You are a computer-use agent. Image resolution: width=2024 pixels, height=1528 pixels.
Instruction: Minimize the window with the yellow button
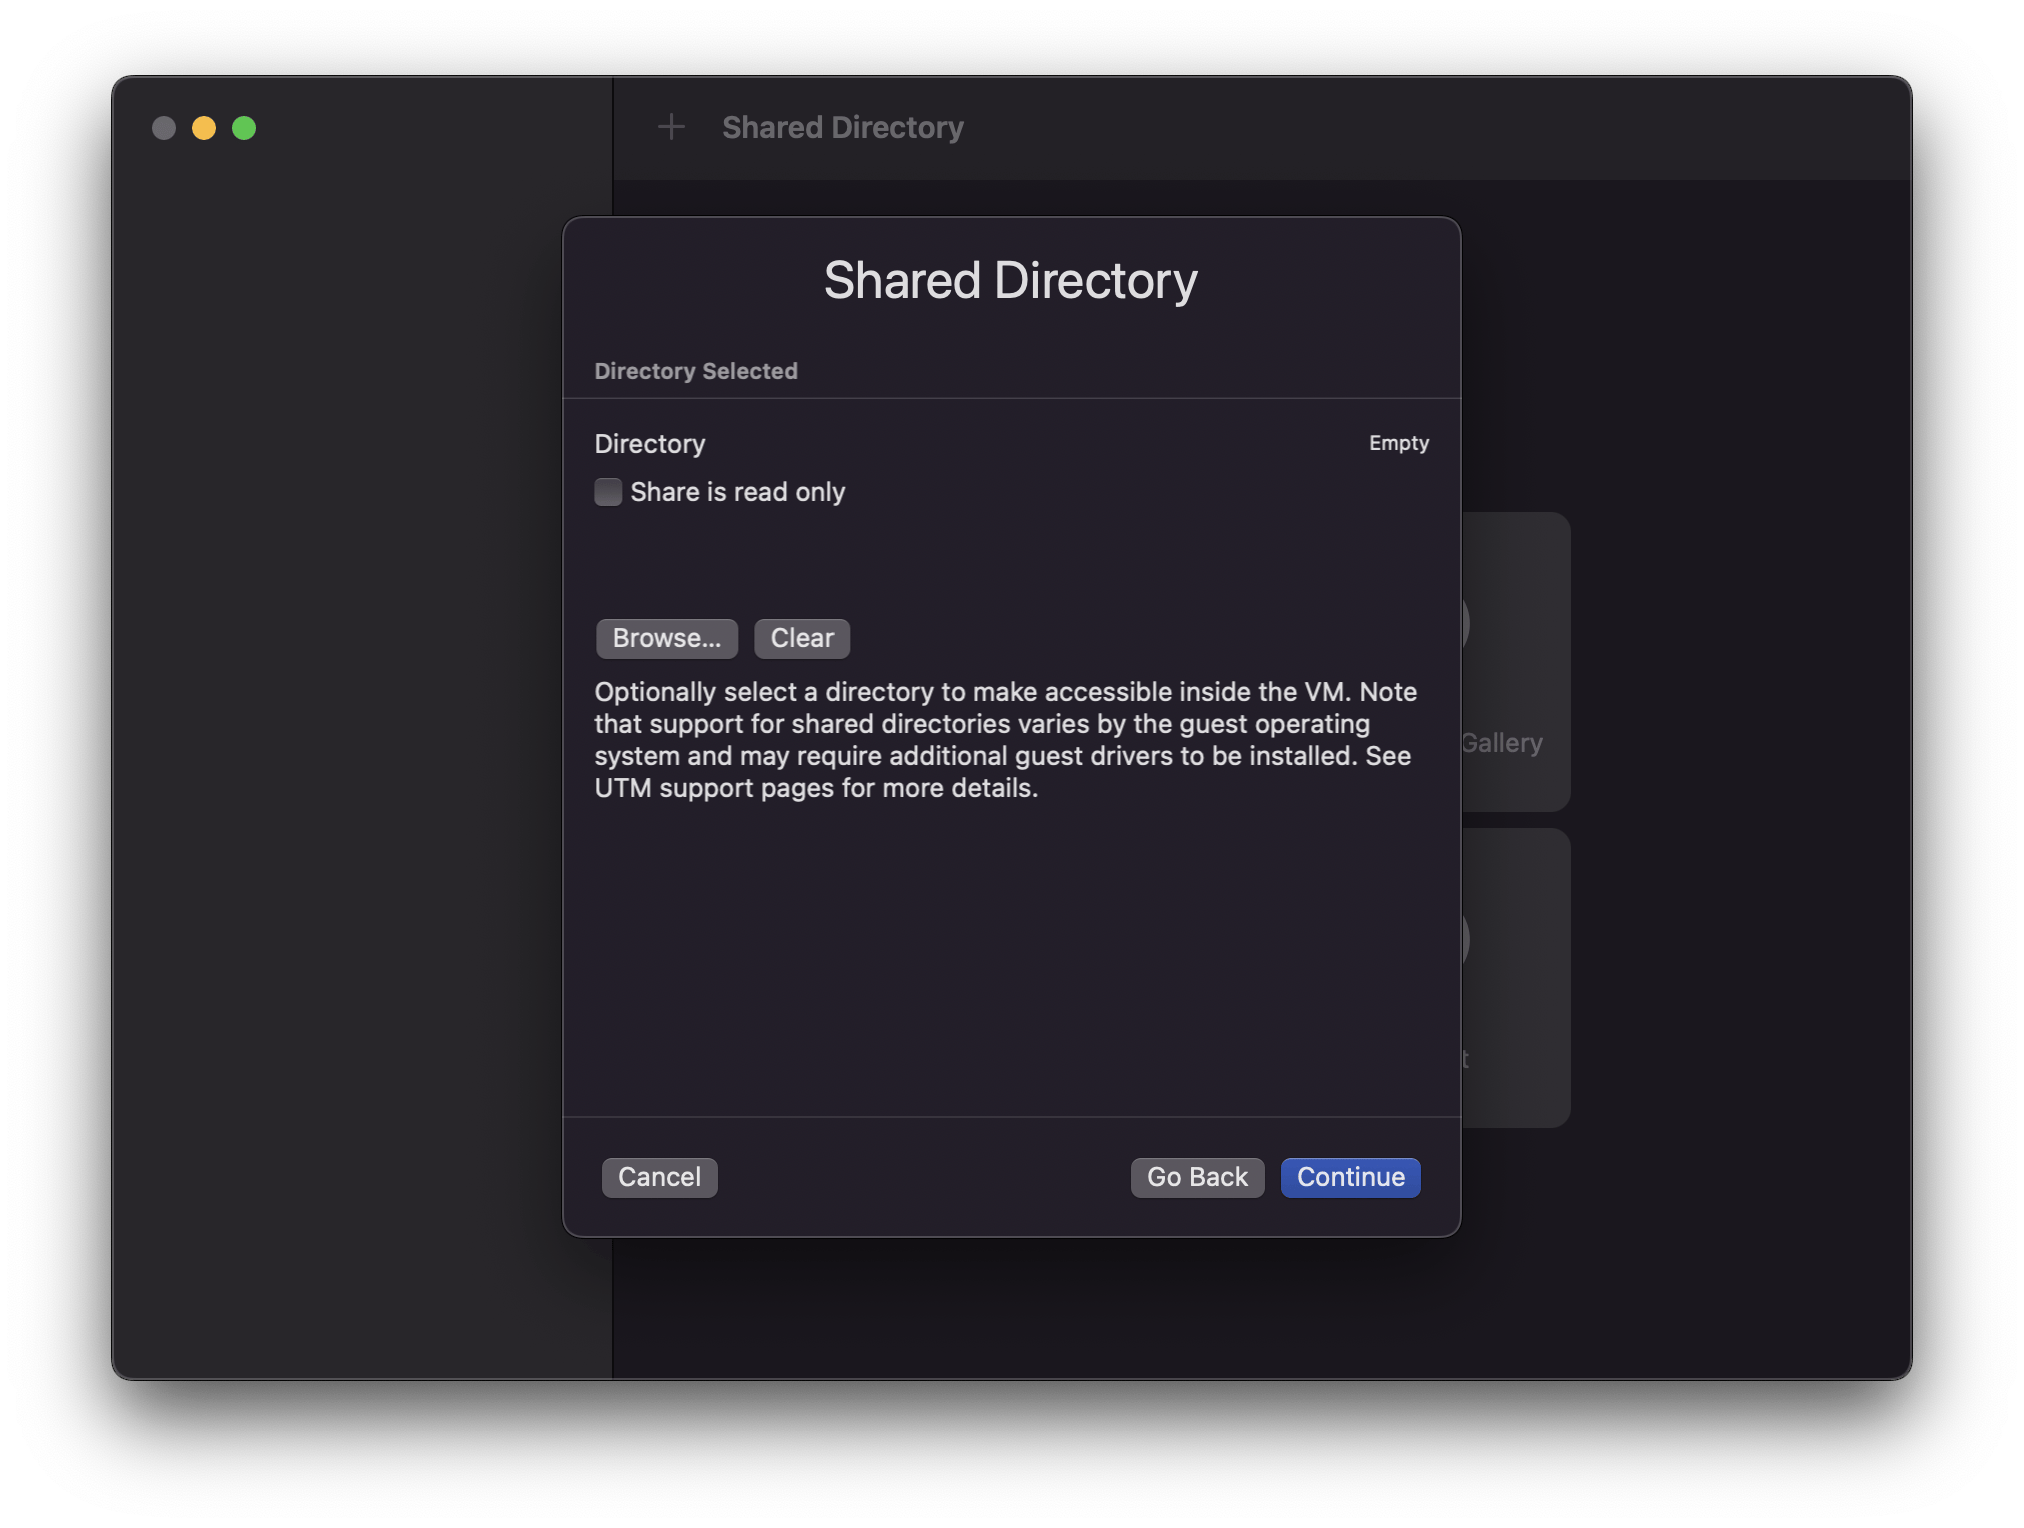(x=204, y=128)
